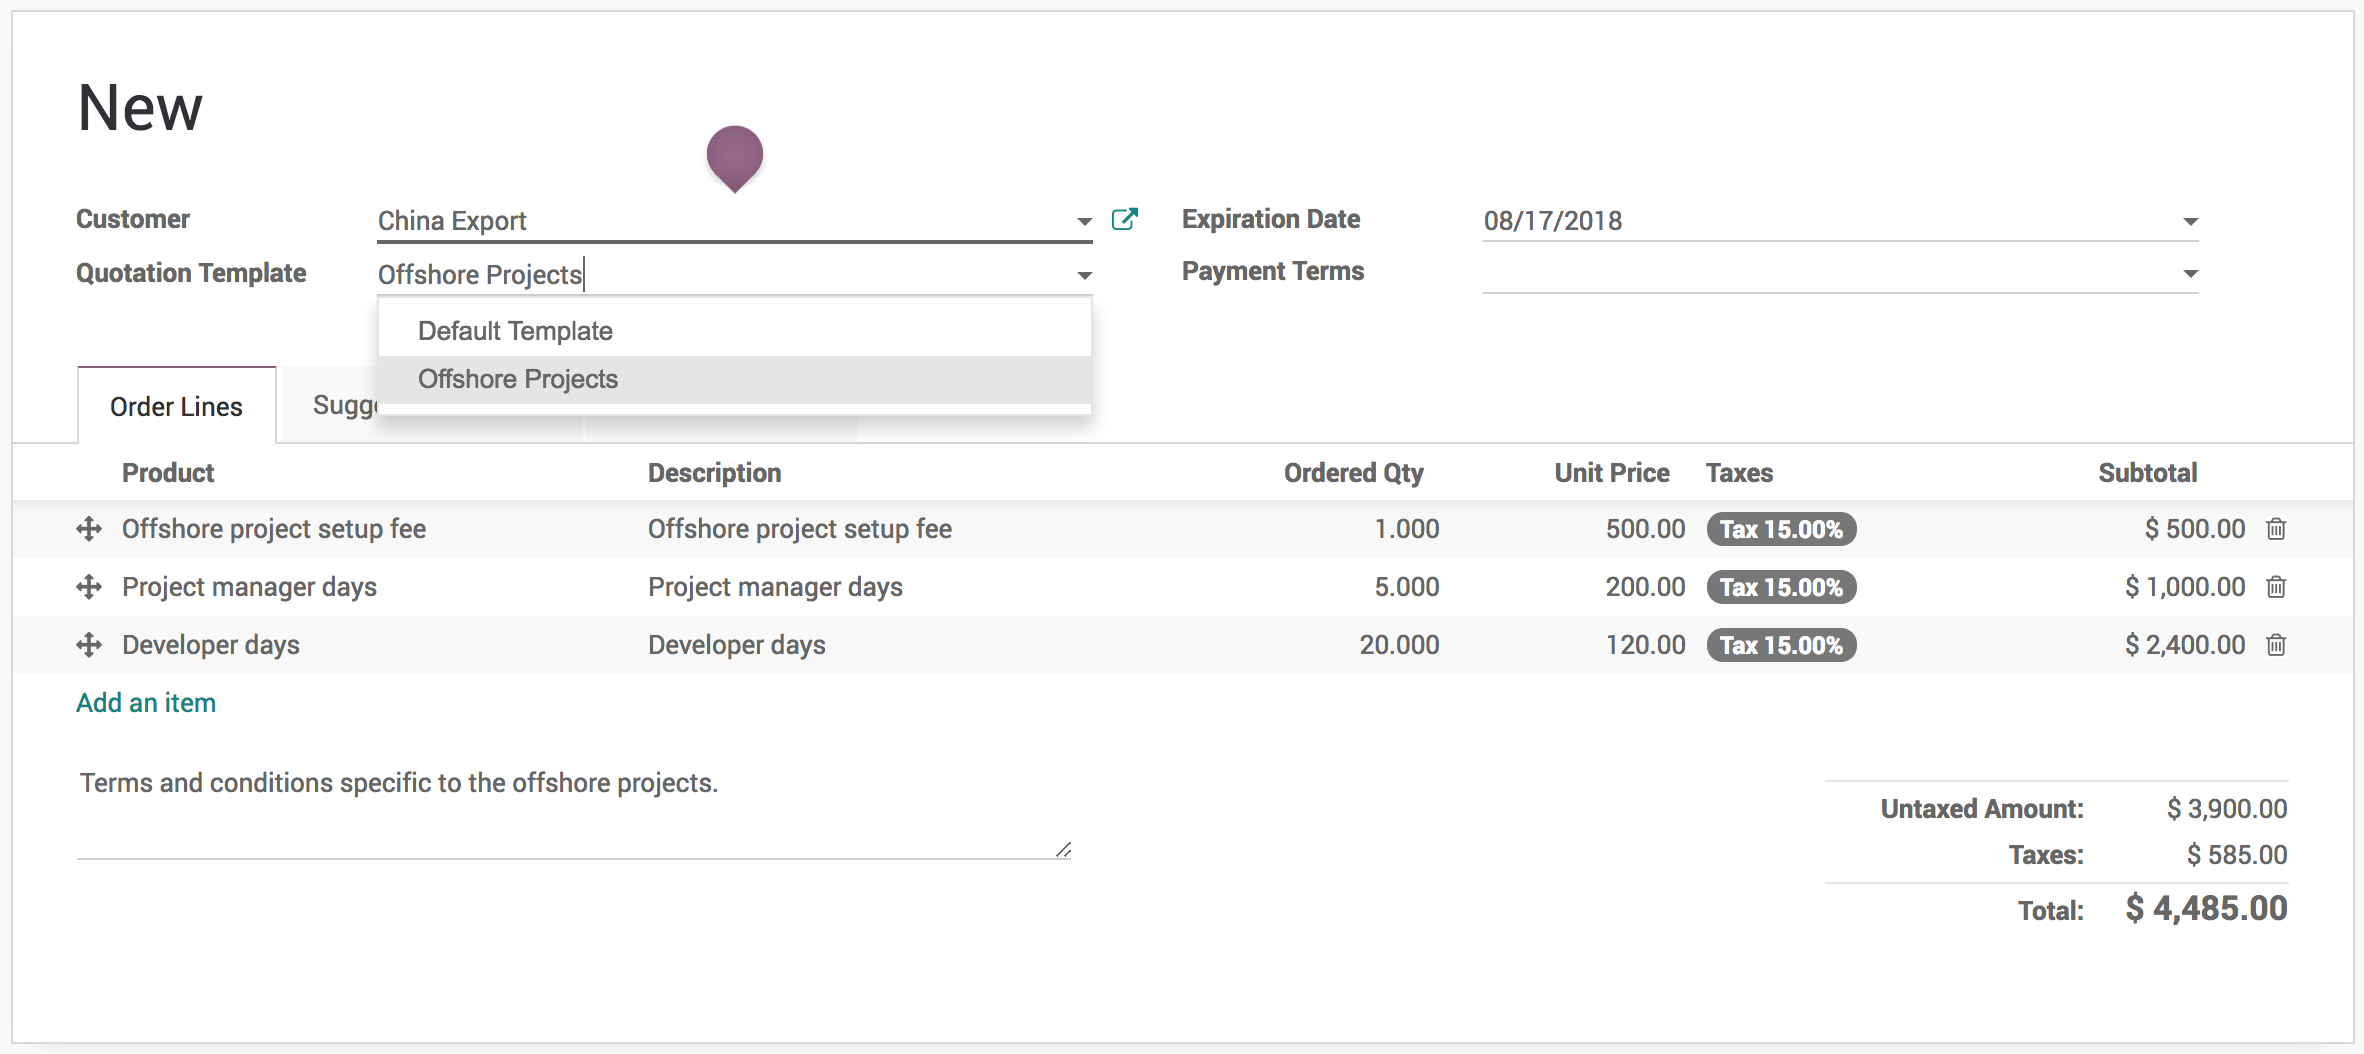
Task: Click drag handle for Offshore project setup fee
Action: click(89, 529)
